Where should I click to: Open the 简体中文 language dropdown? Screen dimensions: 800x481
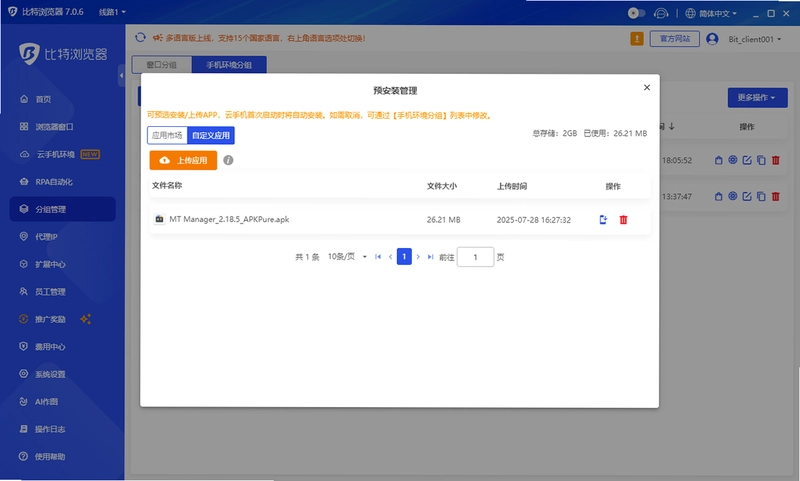[717, 13]
